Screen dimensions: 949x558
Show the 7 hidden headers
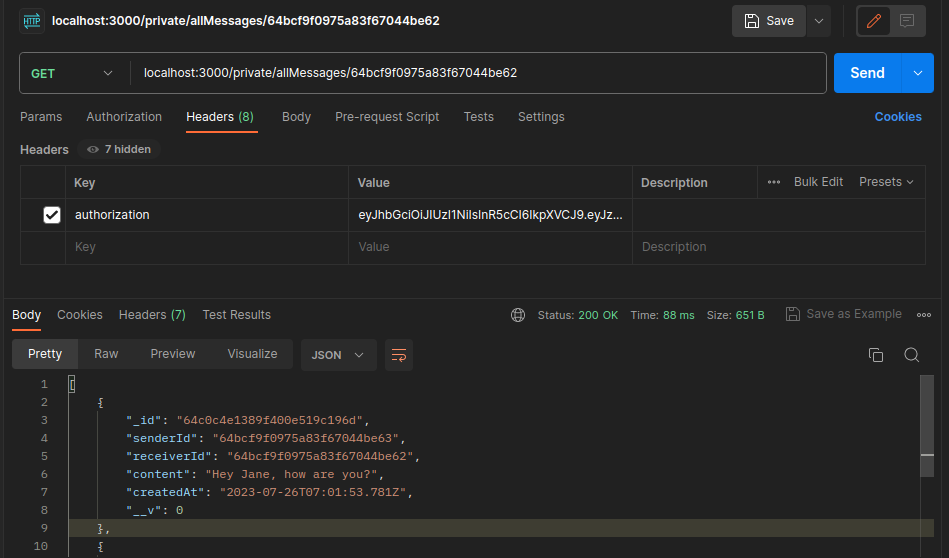click(x=119, y=149)
